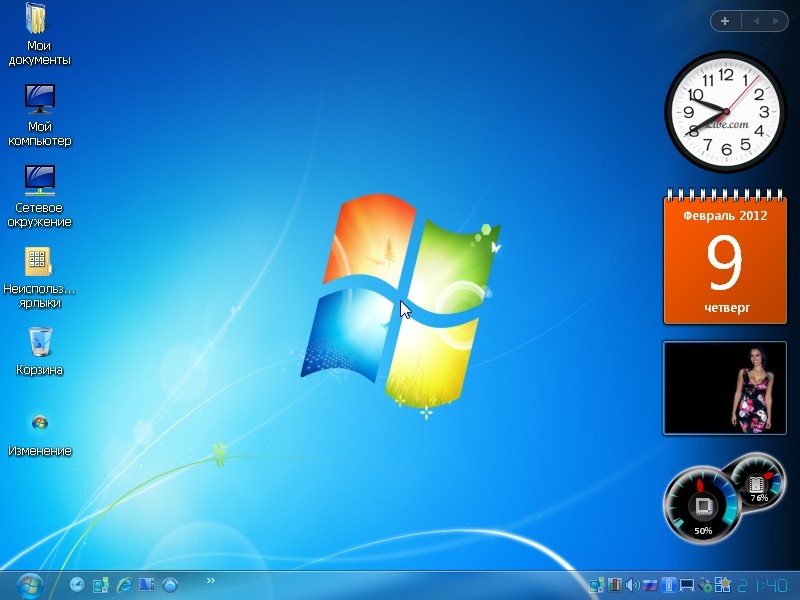This screenshot has height=600, width=800.
Task: Click the clock icon in quick launch
Action: [x=78, y=584]
